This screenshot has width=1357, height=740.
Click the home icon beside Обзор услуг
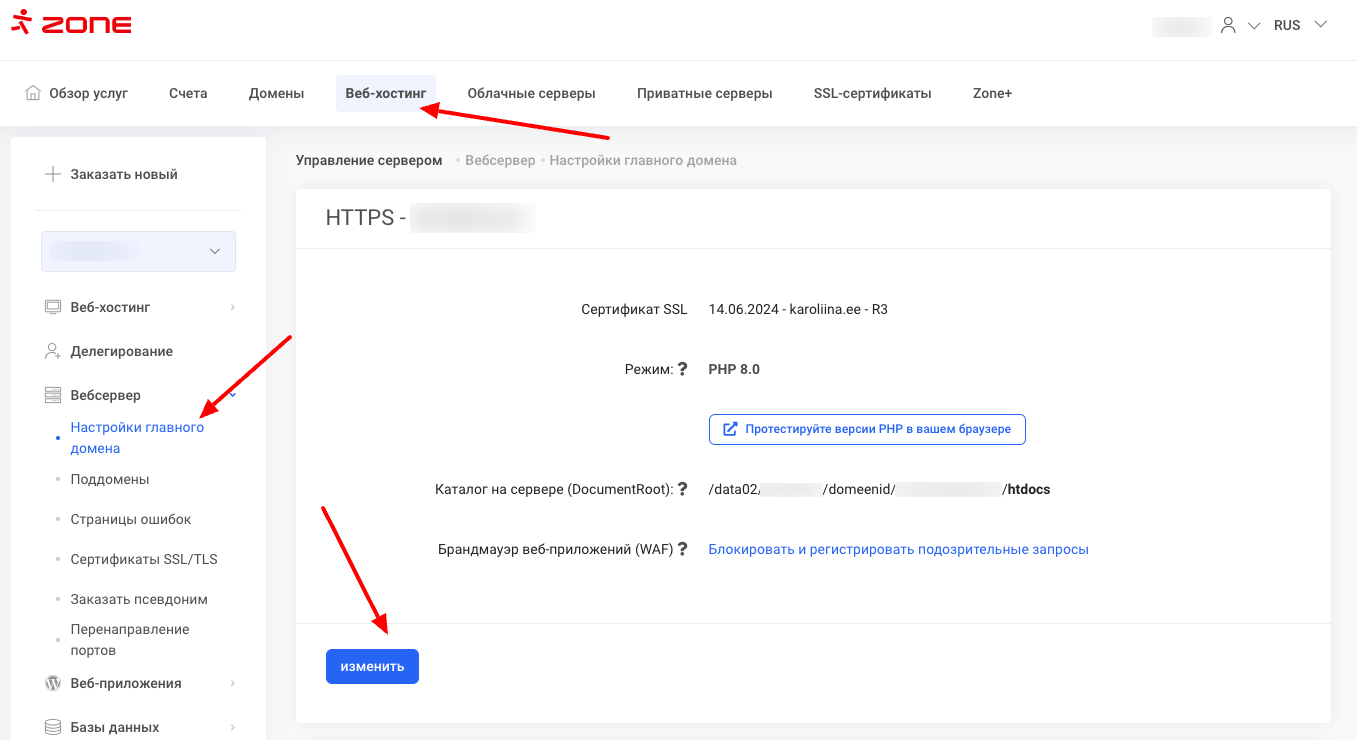coord(33,93)
